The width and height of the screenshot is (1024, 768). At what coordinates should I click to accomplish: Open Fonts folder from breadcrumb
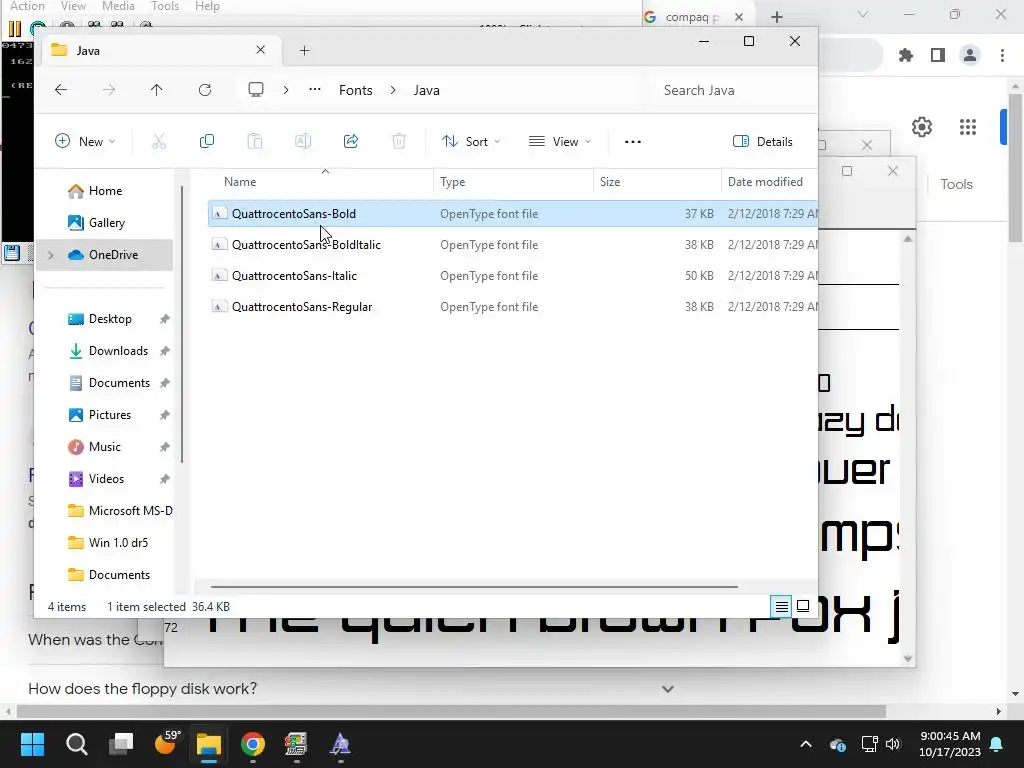click(355, 90)
